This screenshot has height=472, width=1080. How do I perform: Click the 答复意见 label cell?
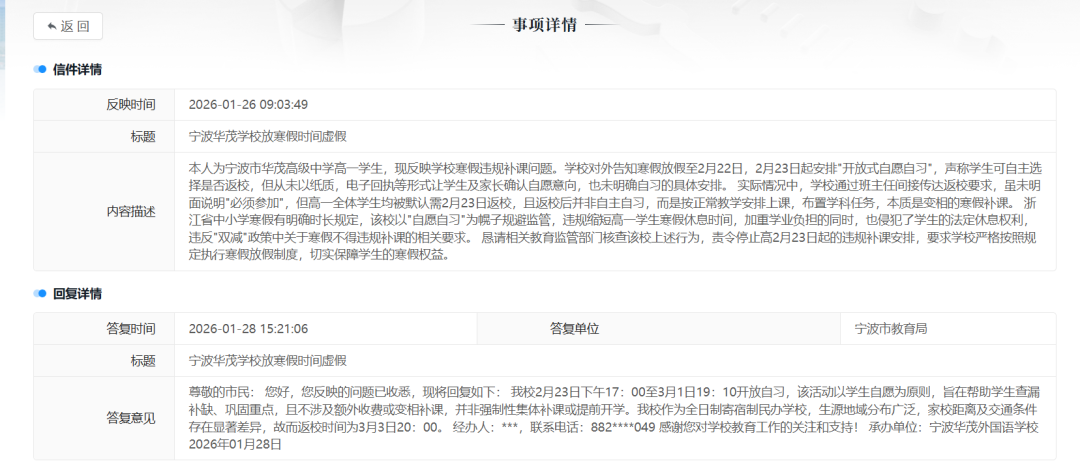pyautogui.click(x=131, y=417)
